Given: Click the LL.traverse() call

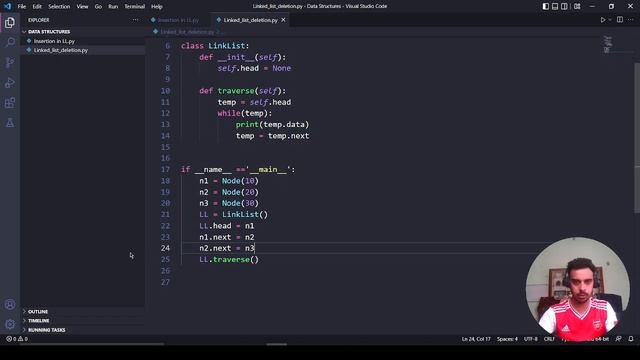Looking at the screenshot, I should (229, 260).
